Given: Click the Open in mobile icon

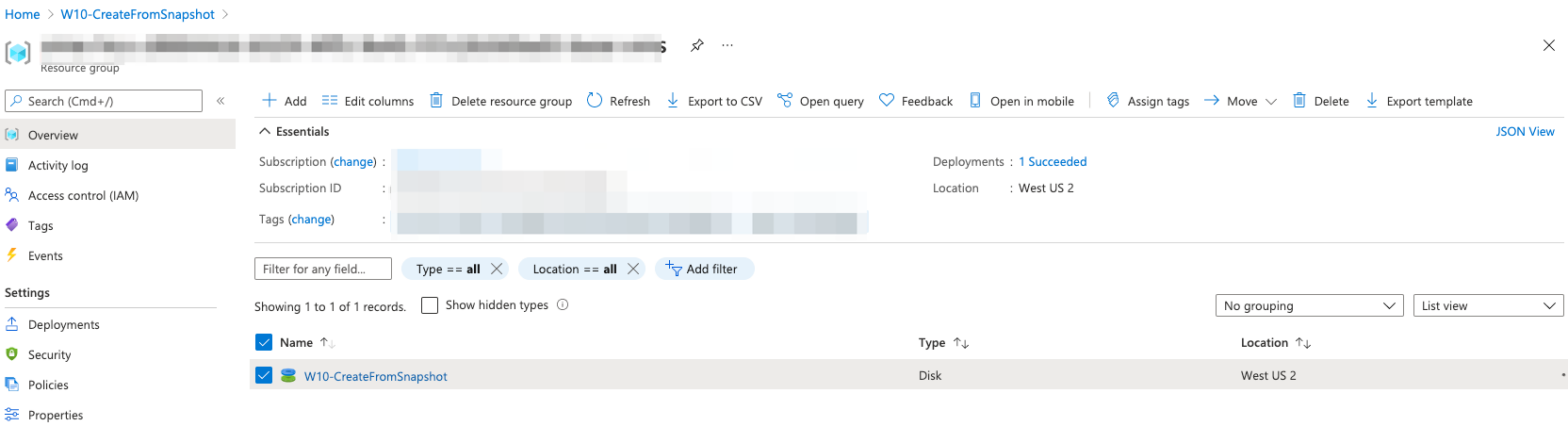Looking at the screenshot, I should (x=975, y=101).
